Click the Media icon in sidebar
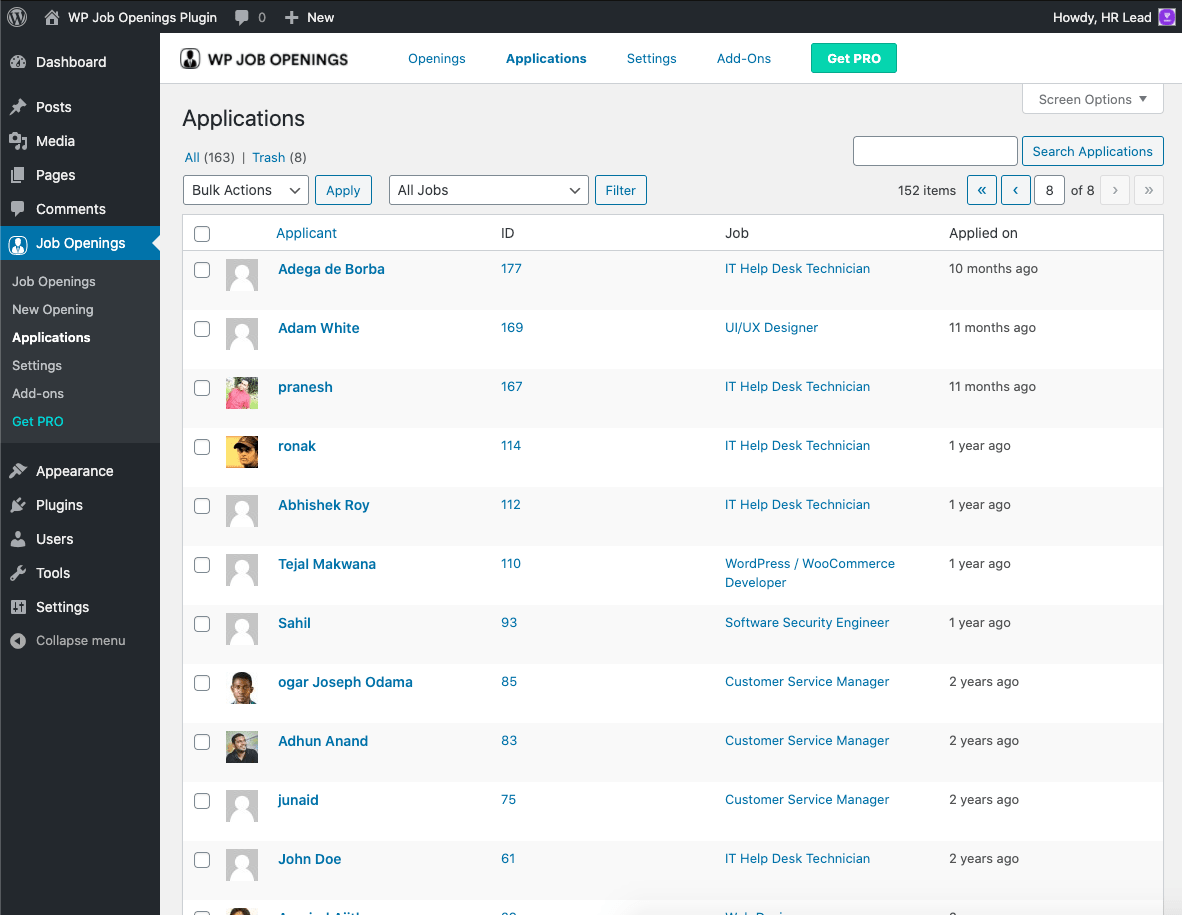Image resolution: width=1182 pixels, height=915 pixels. 18,141
